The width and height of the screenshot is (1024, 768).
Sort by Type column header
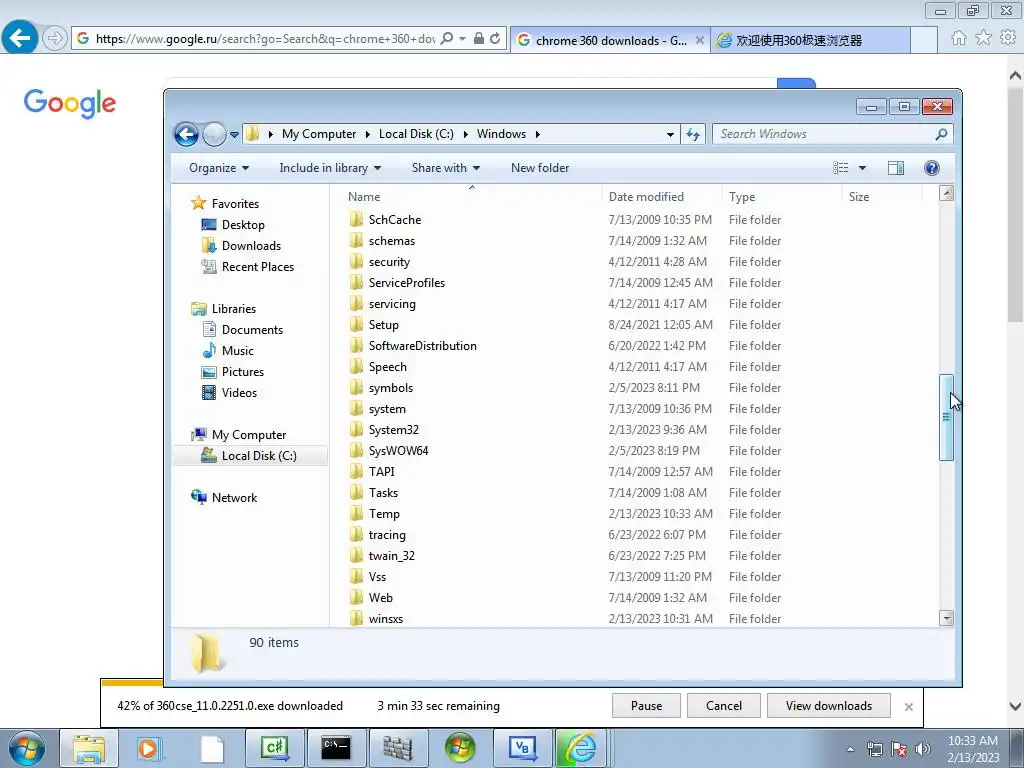pyautogui.click(x=782, y=197)
